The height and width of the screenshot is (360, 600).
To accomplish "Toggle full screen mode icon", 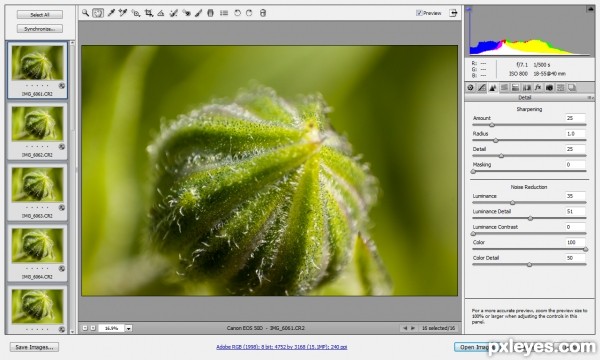I will 453,13.
